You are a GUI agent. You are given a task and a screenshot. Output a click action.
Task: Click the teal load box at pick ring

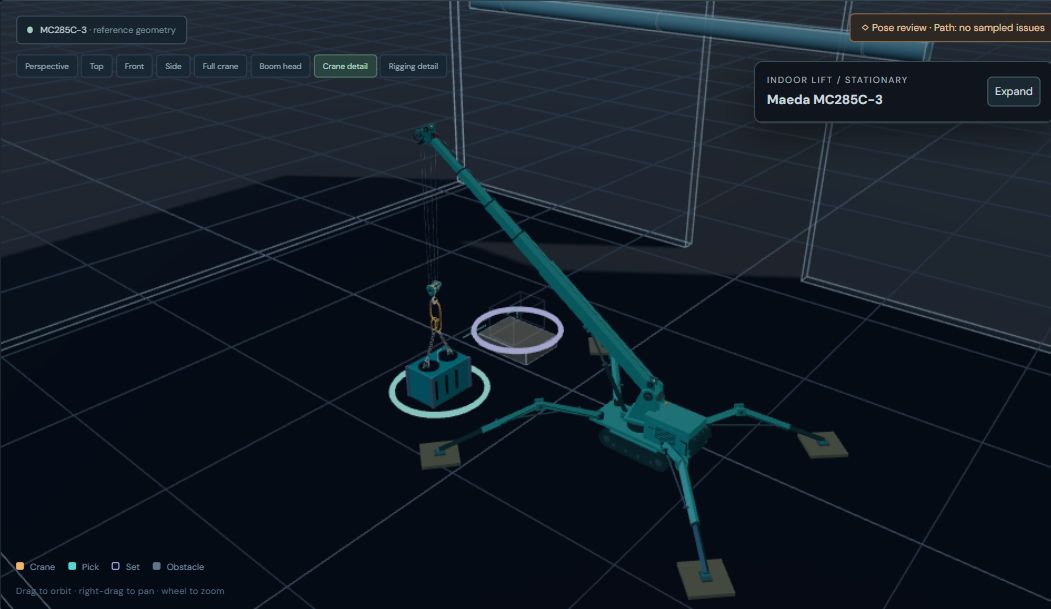click(x=439, y=381)
